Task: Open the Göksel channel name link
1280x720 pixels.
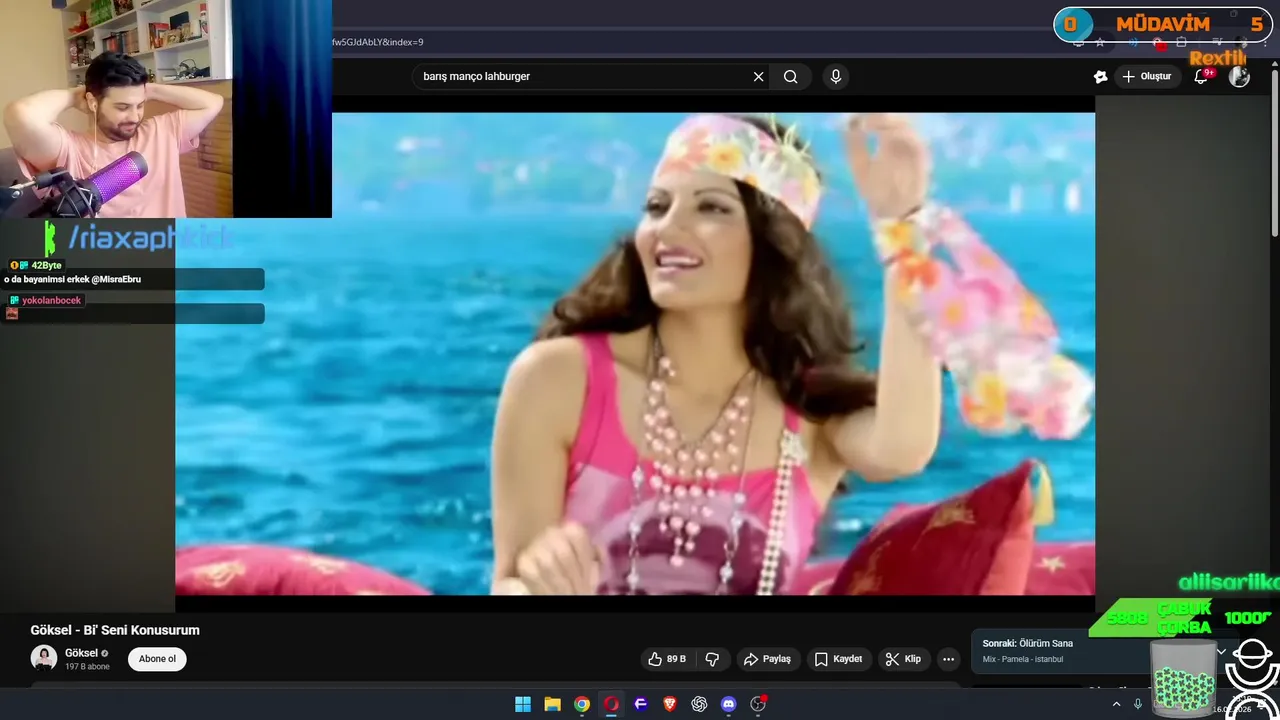Action: [81, 653]
